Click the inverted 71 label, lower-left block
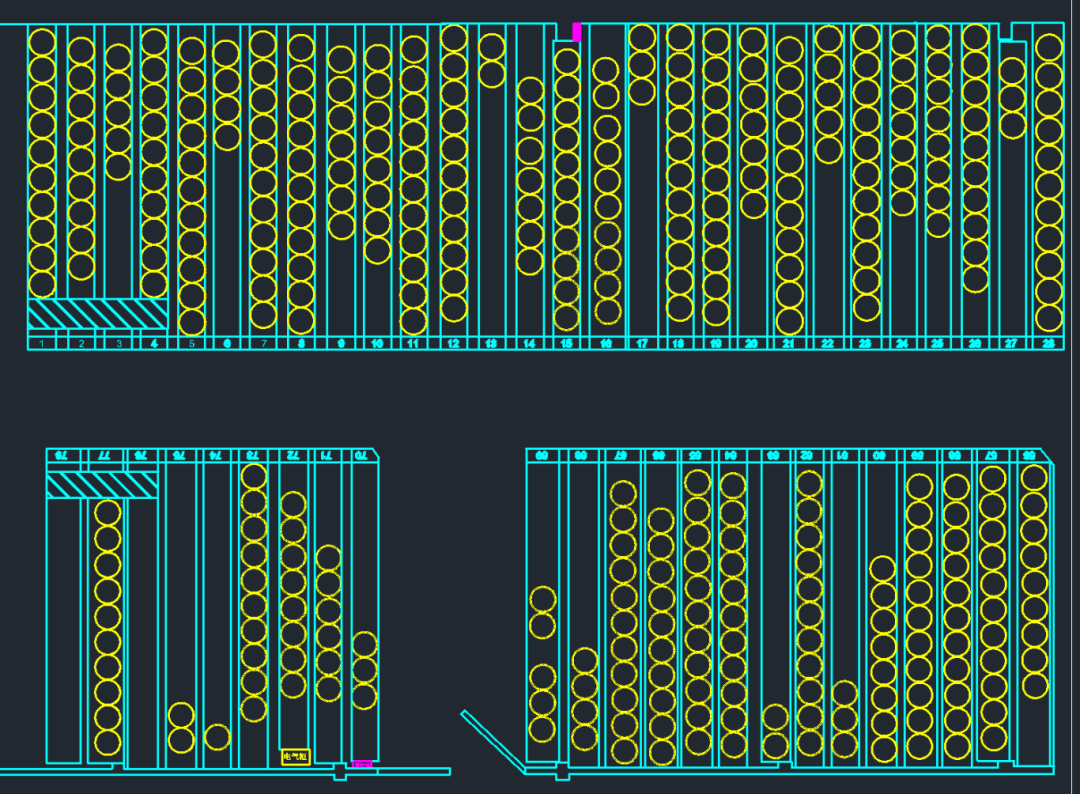Screen dimensions: 1080x794 point(328,456)
